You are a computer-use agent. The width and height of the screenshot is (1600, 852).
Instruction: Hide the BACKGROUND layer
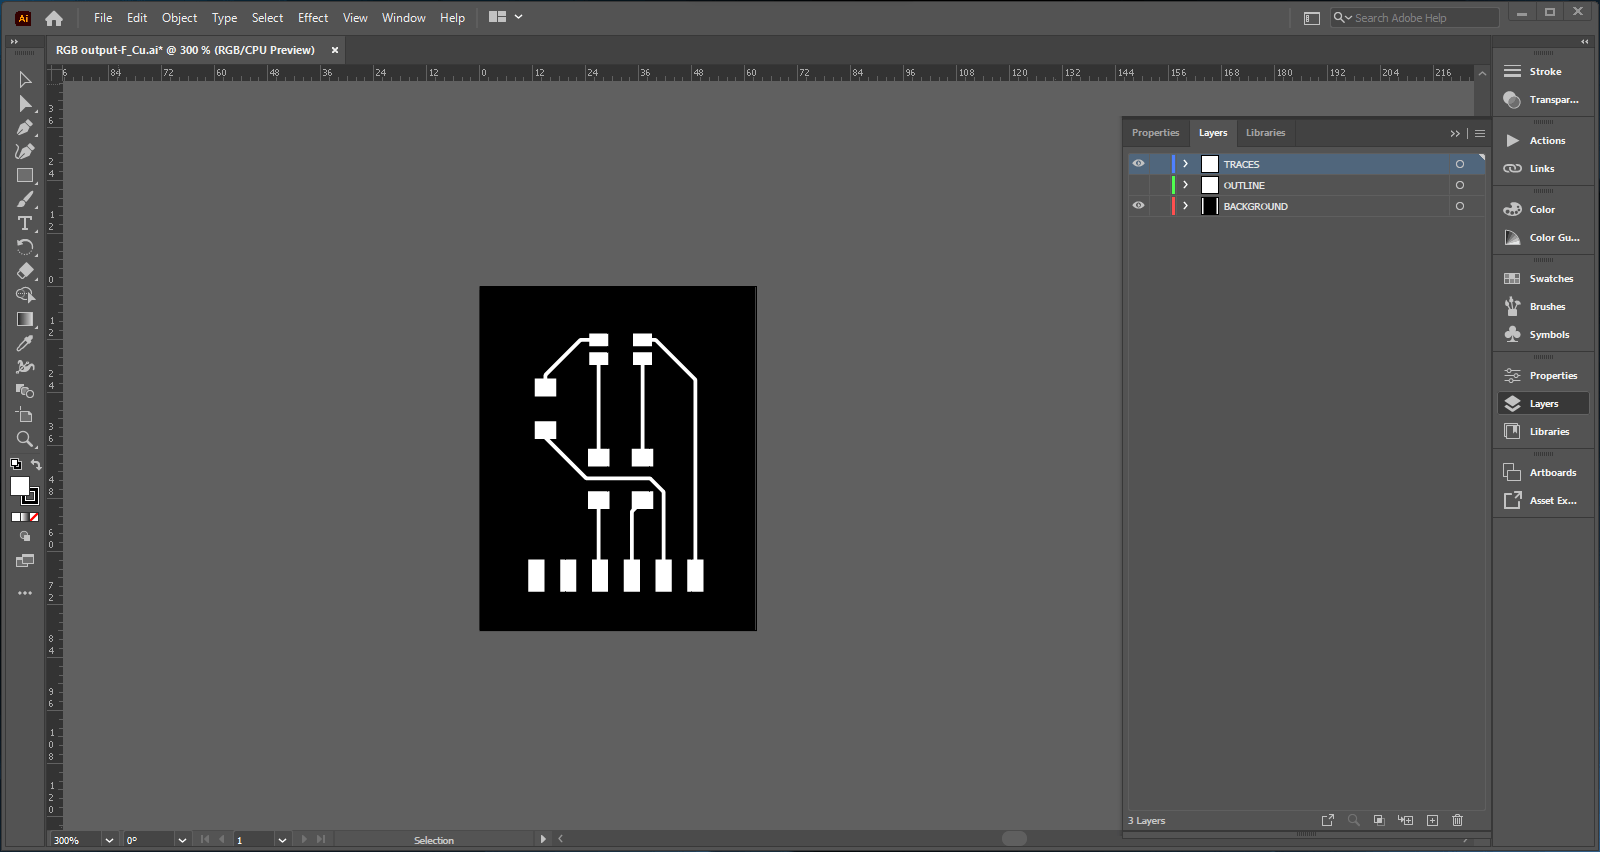point(1138,205)
